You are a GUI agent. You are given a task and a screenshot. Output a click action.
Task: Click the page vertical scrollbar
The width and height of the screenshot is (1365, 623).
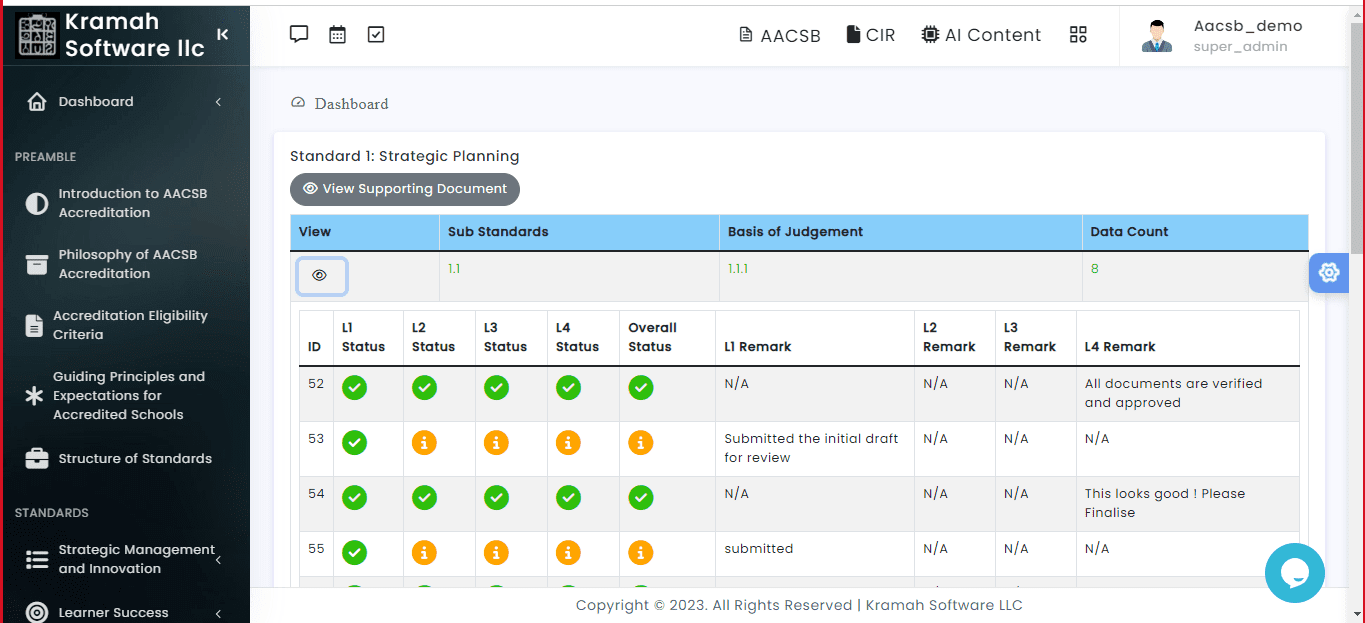pos(1357,150)
